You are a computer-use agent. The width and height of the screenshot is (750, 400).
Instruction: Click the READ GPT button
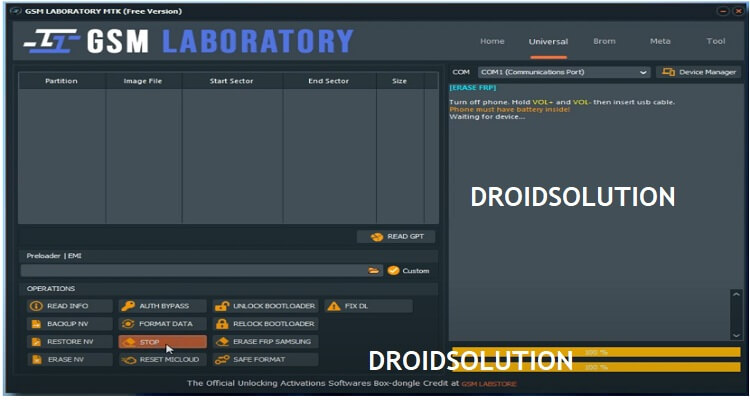tap(396, 236)
